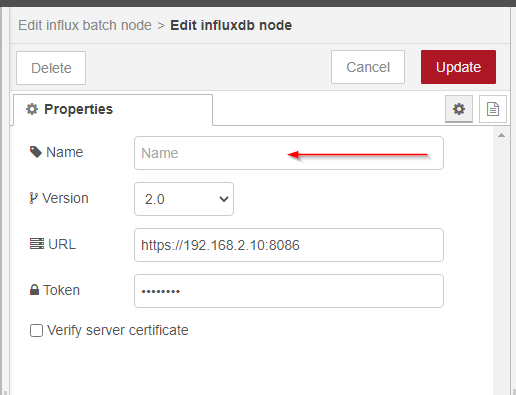516x395 pixels.
Task: Enable Verify server certificate checkbox
Action: tap(36, 331)
